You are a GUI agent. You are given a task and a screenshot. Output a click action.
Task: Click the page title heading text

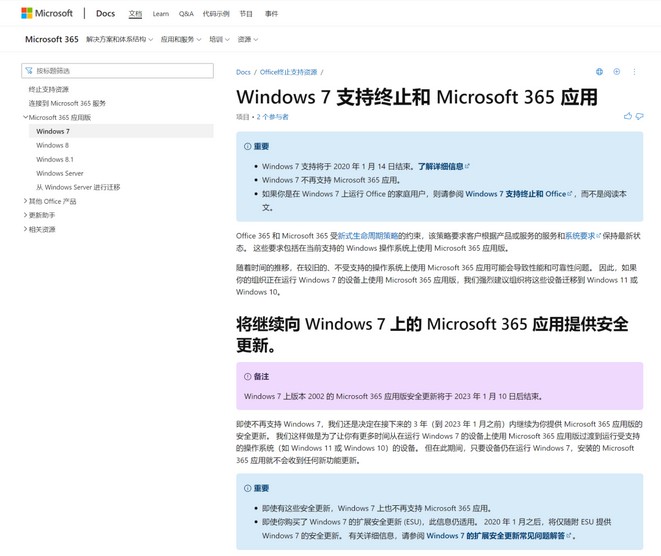pos(417,97)
